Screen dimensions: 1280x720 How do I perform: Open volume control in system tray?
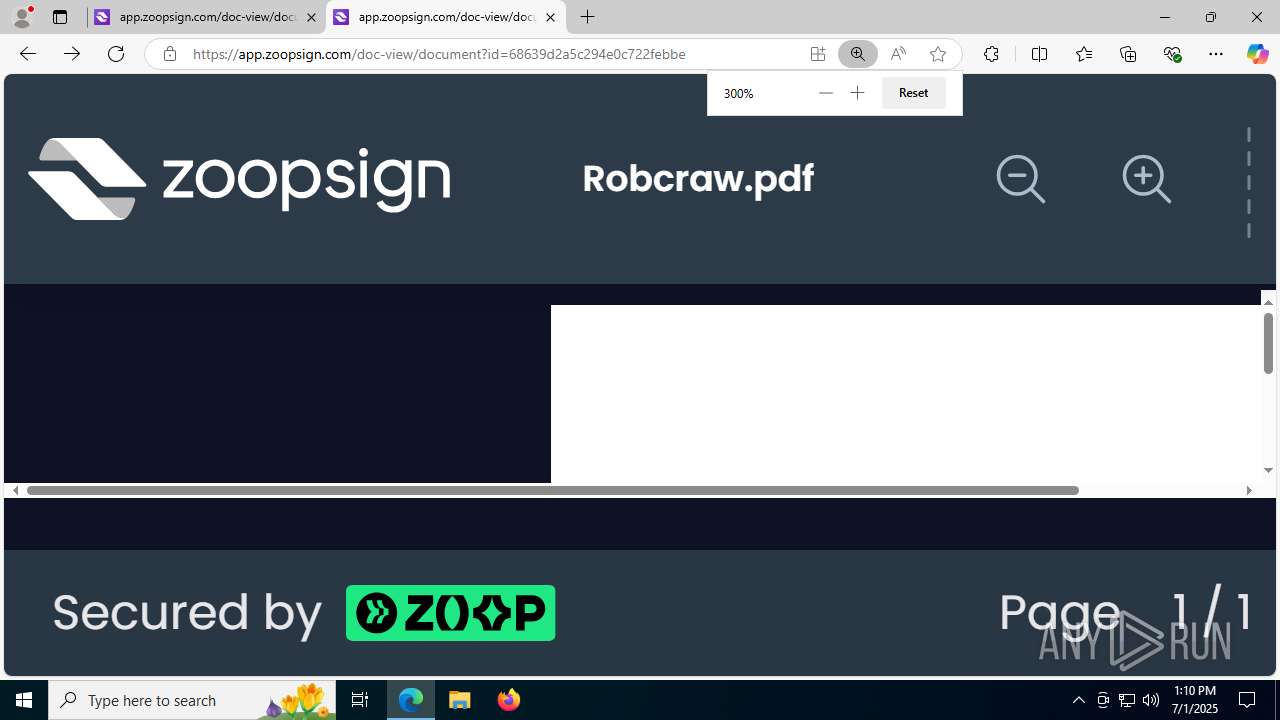1151,700
